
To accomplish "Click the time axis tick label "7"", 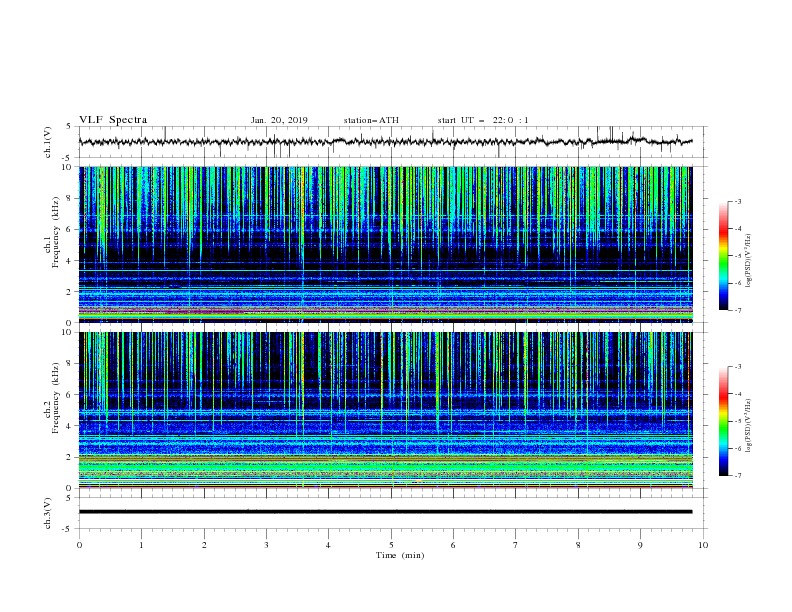I will 516,545.
